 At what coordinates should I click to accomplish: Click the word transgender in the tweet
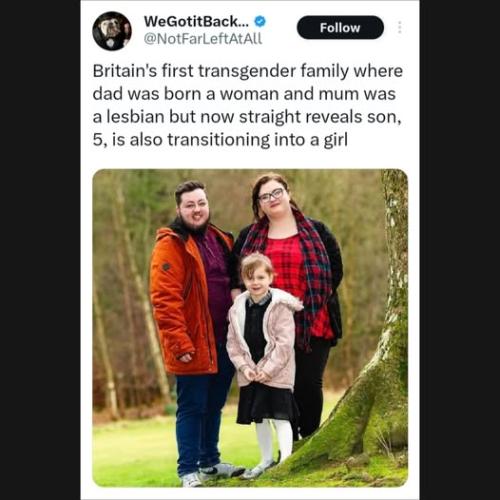click(247, 72)
